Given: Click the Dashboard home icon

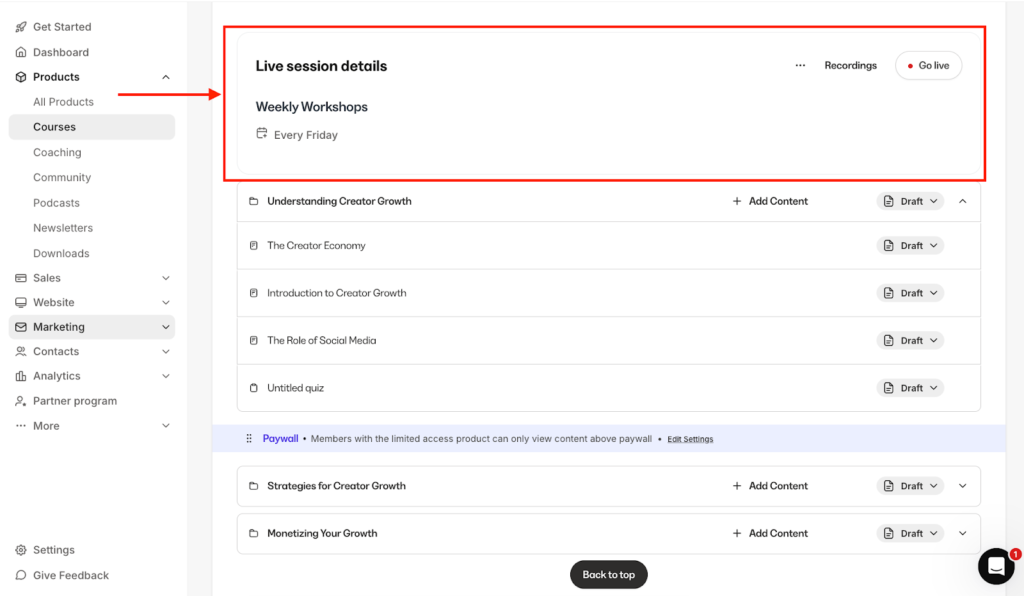Looking at the screenshot, I should click(21, 52).
